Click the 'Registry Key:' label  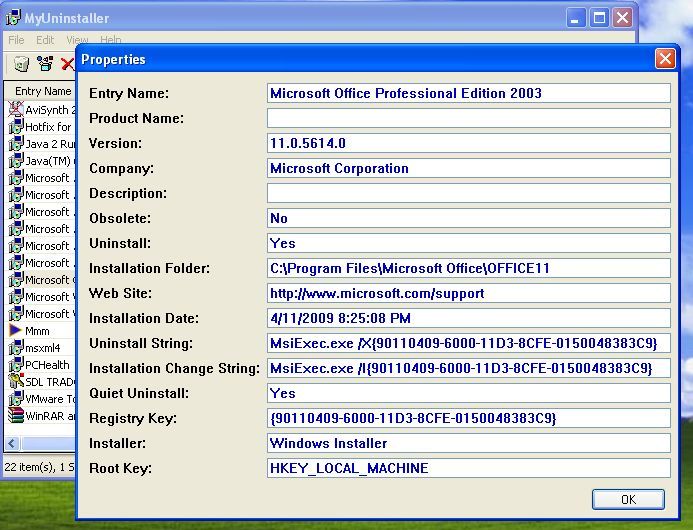click(133, 419)
